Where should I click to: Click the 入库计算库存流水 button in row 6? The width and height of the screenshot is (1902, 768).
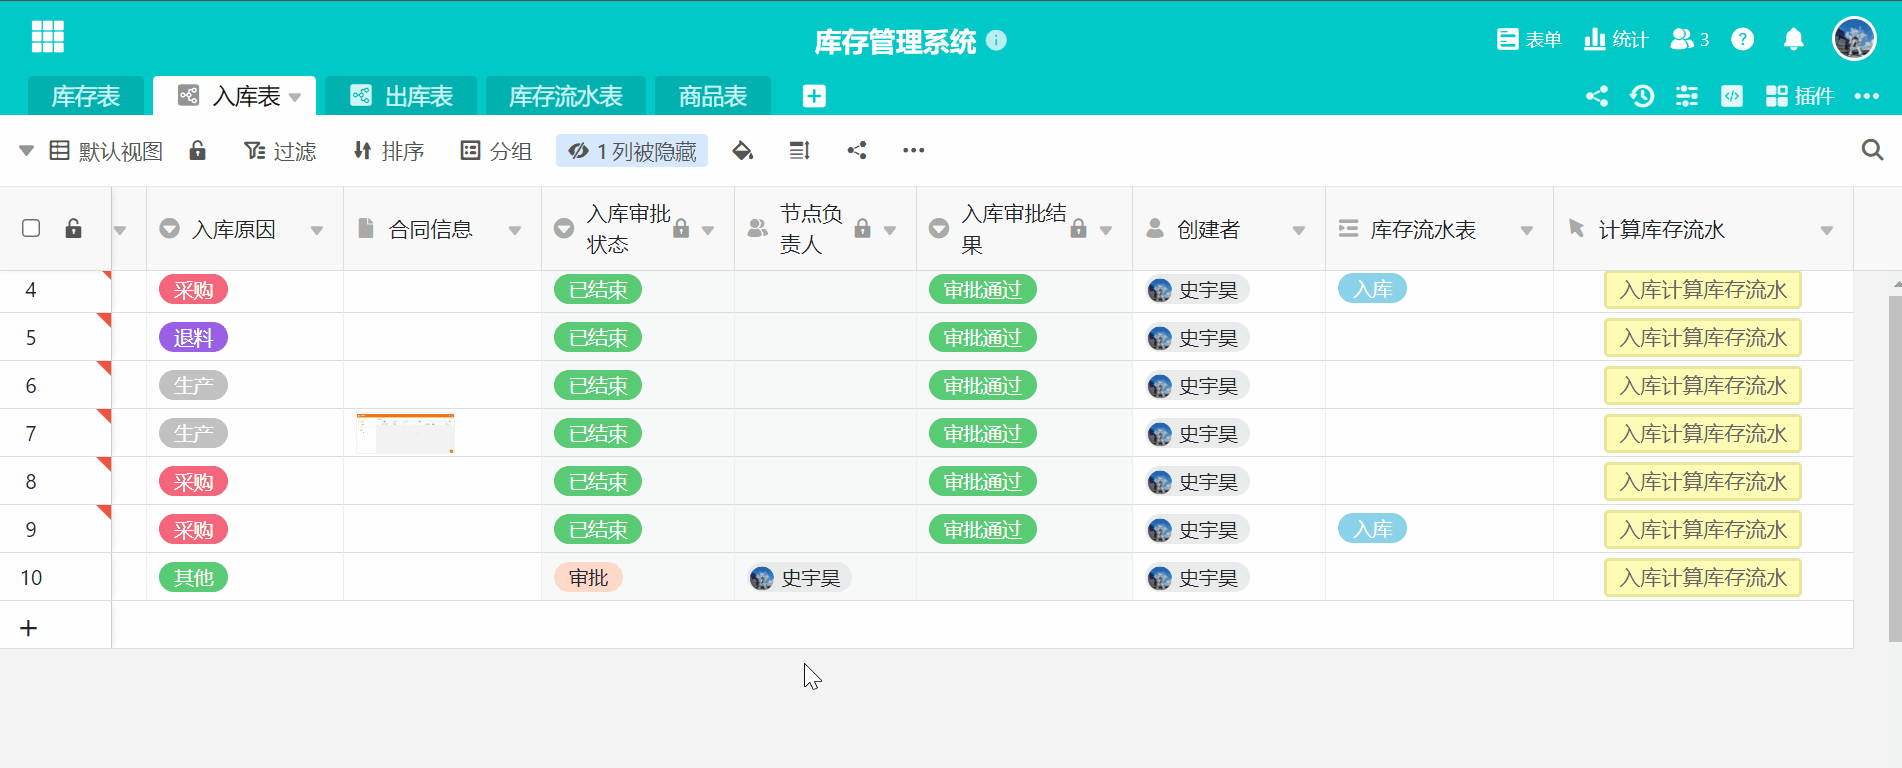pyautogui.click(x=1703, y=386)
